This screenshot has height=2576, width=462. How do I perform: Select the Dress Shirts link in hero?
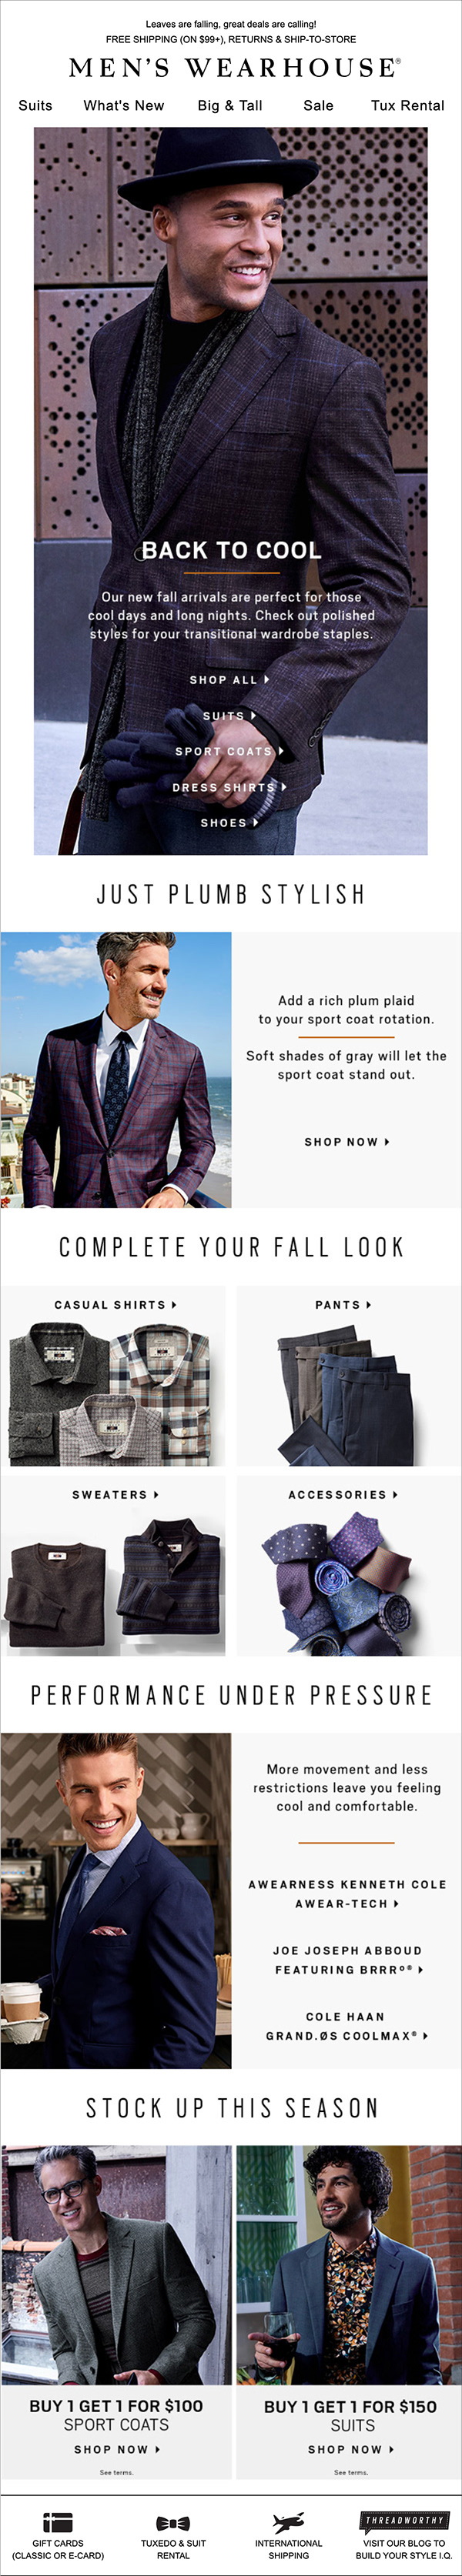pyautogui.click(x=229, y=787)
